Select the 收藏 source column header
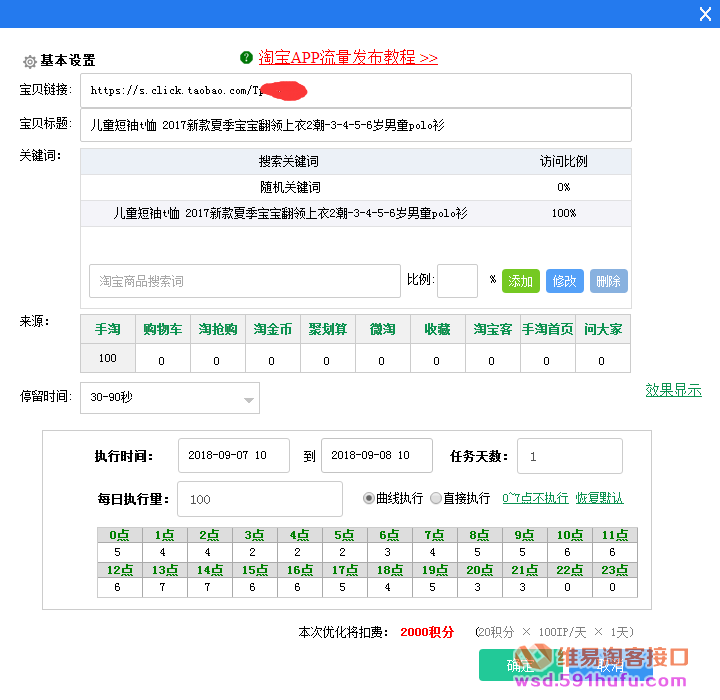This screenshot has width=720, height=700. [438, 329]
